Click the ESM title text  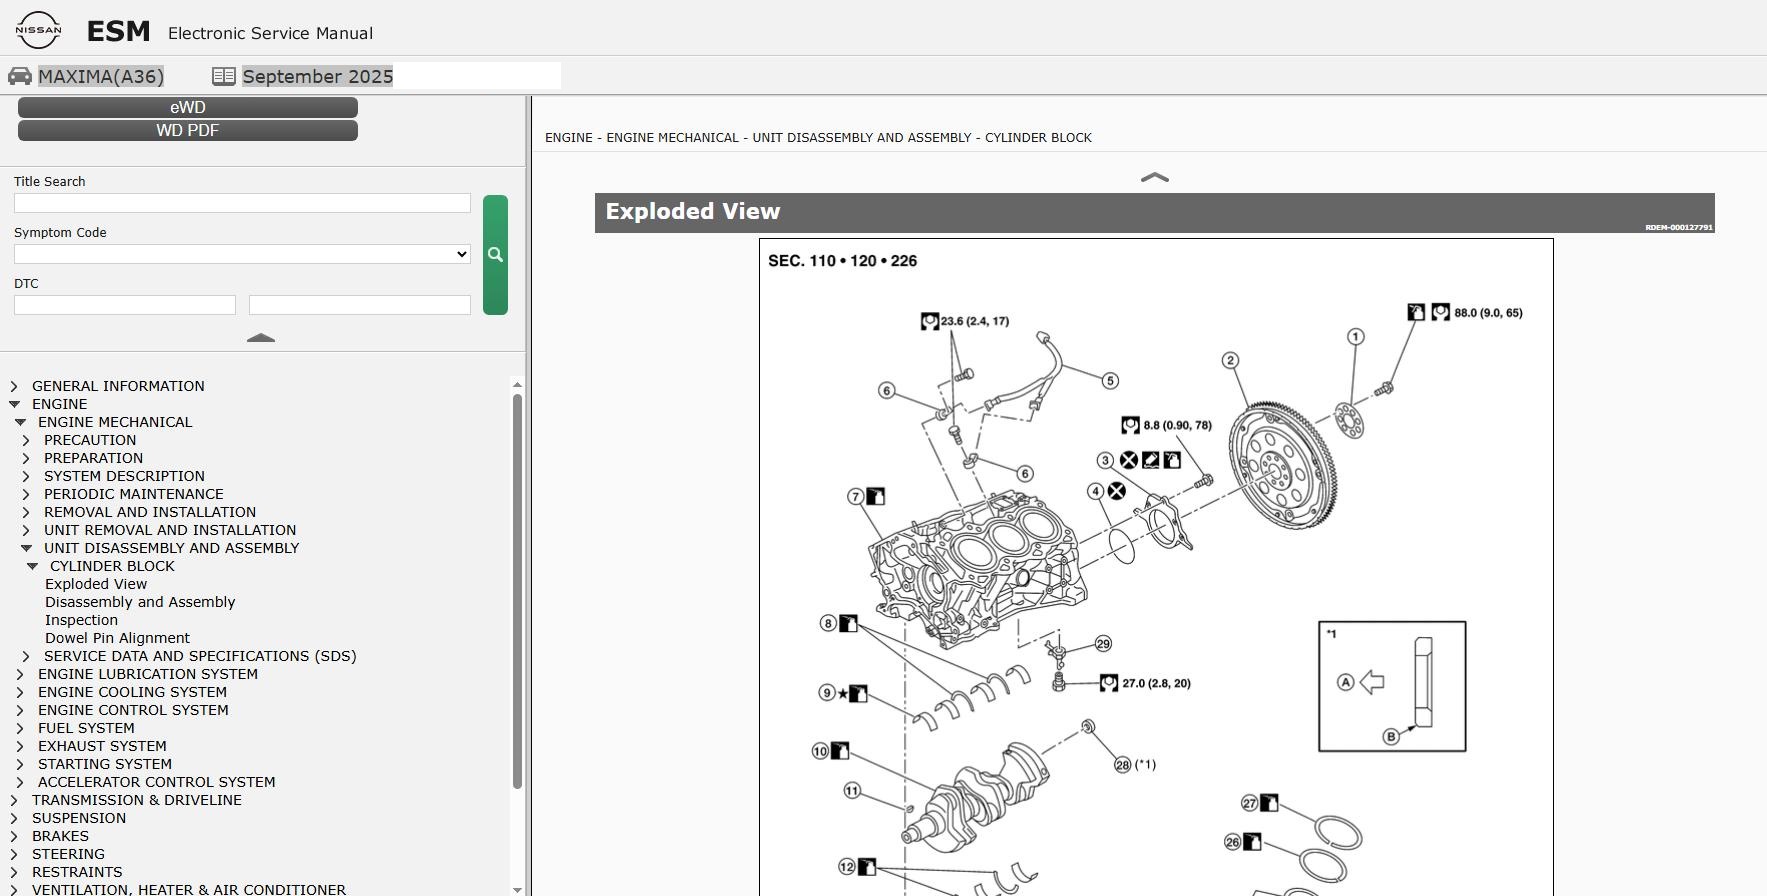[x=118, y=32]
